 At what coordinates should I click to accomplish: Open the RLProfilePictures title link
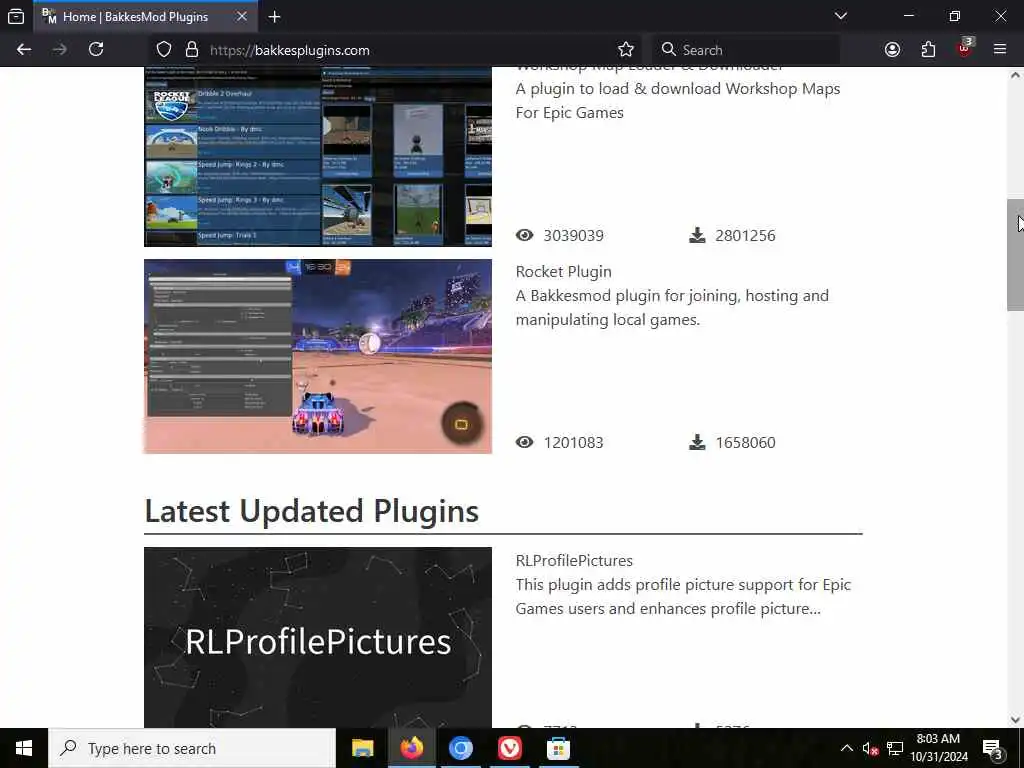(574, 561)
